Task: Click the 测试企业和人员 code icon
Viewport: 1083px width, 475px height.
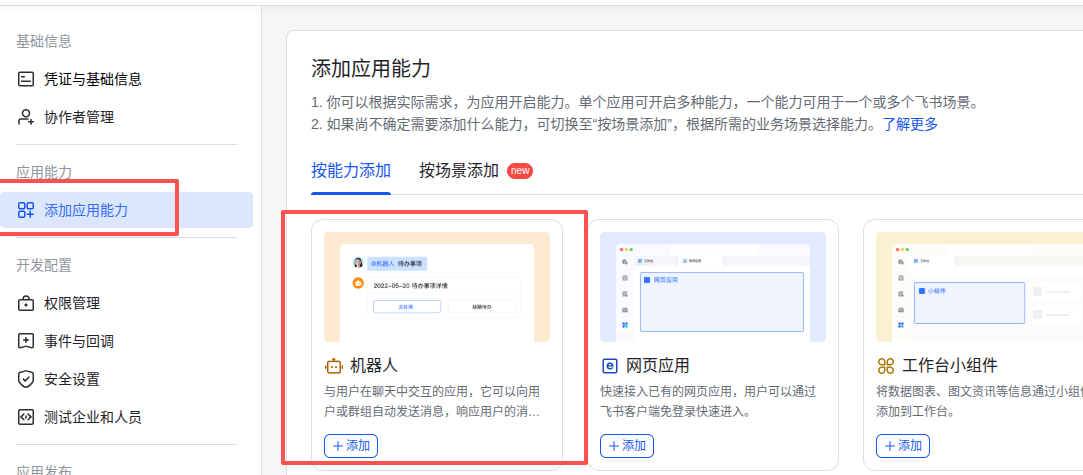Action: (26, 417)
